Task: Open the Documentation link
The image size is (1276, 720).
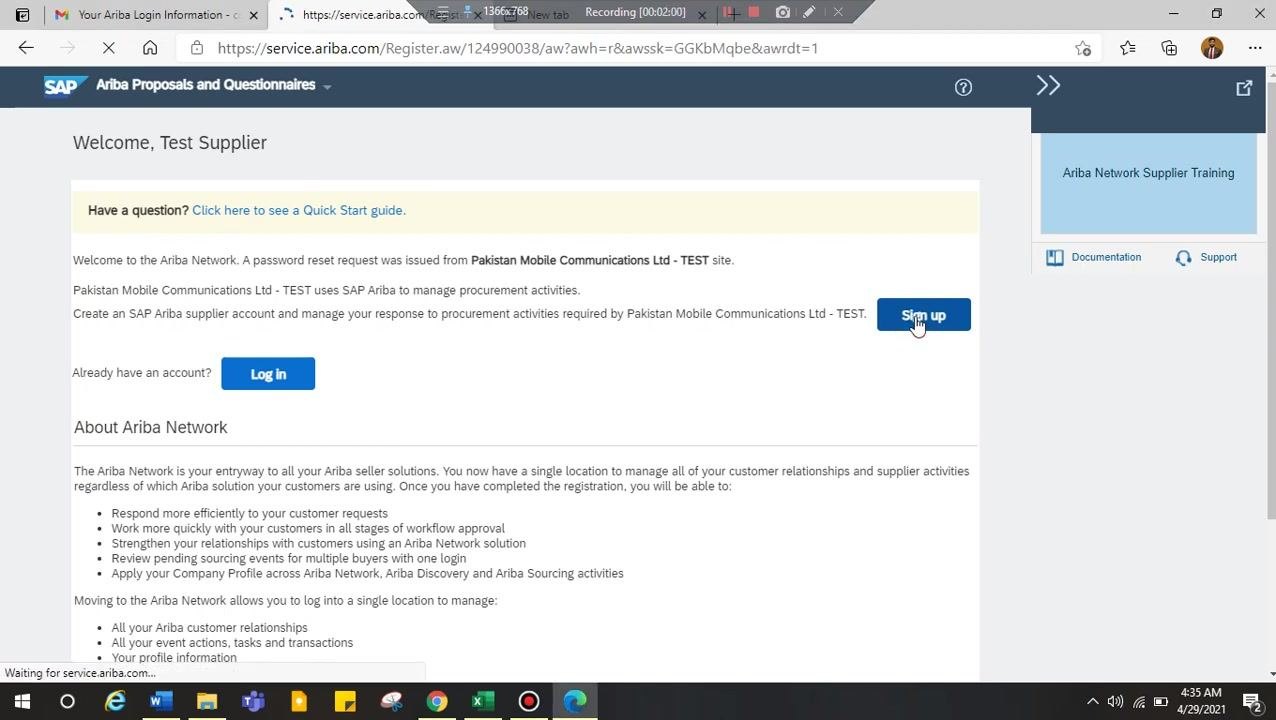Action: click(x=1106, y=257)
